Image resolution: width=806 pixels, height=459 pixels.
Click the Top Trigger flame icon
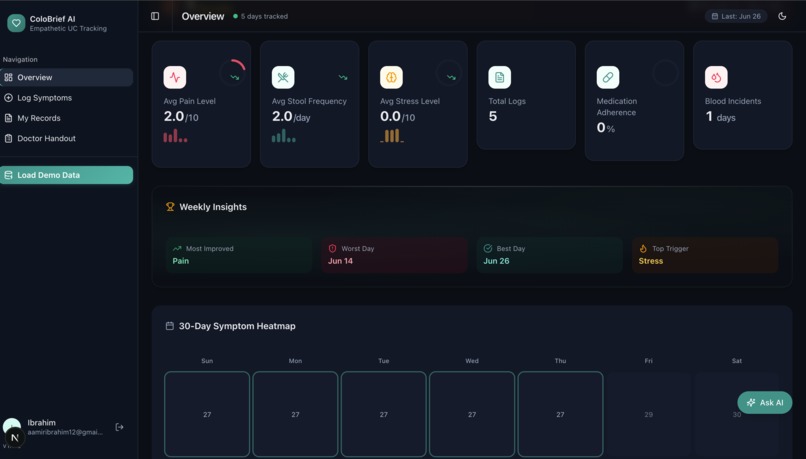pos(643,248)
